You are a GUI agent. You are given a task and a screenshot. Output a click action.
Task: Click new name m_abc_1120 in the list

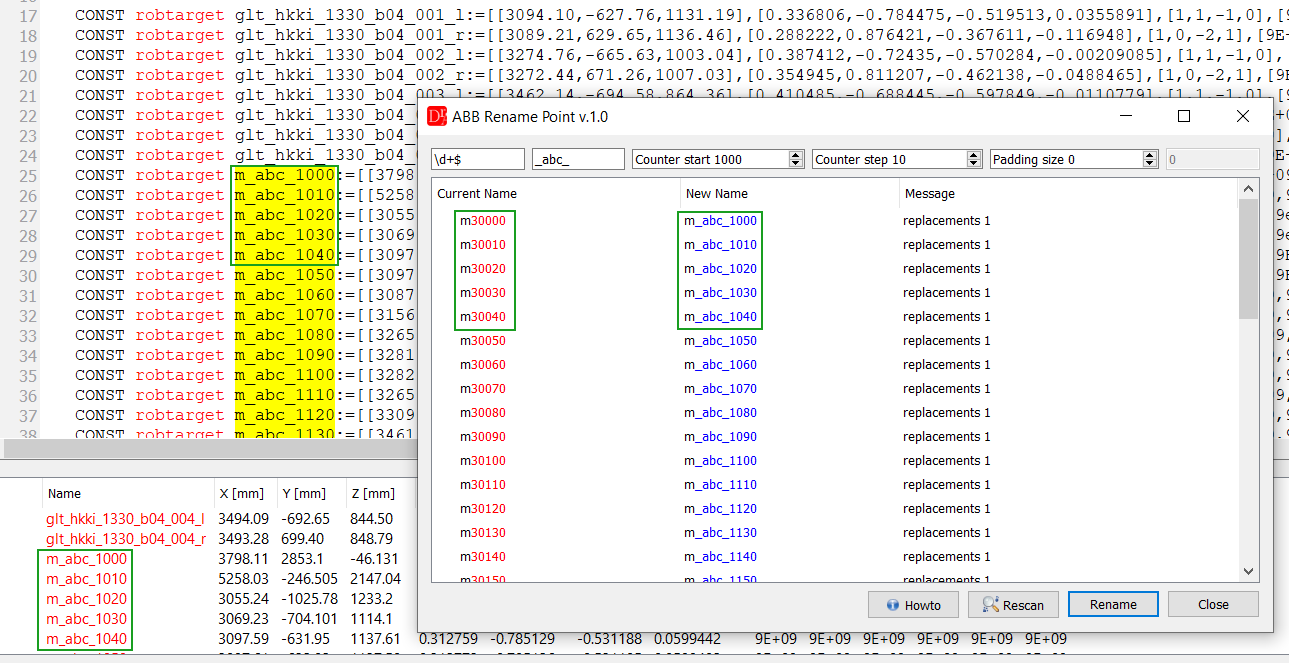[x=720, y=509]
